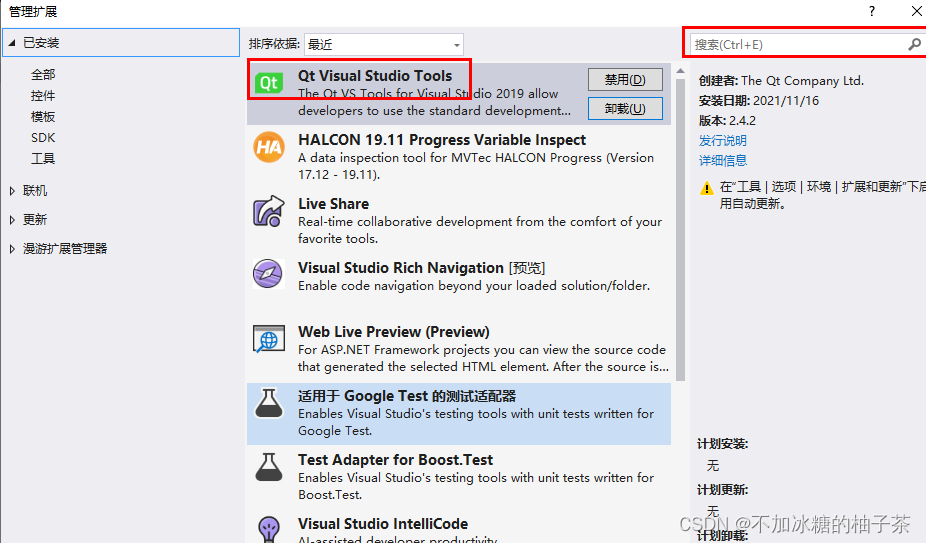Open the 详细信息 details link
This screenshot has height=543, width=926.
click(x=723, y=161)
